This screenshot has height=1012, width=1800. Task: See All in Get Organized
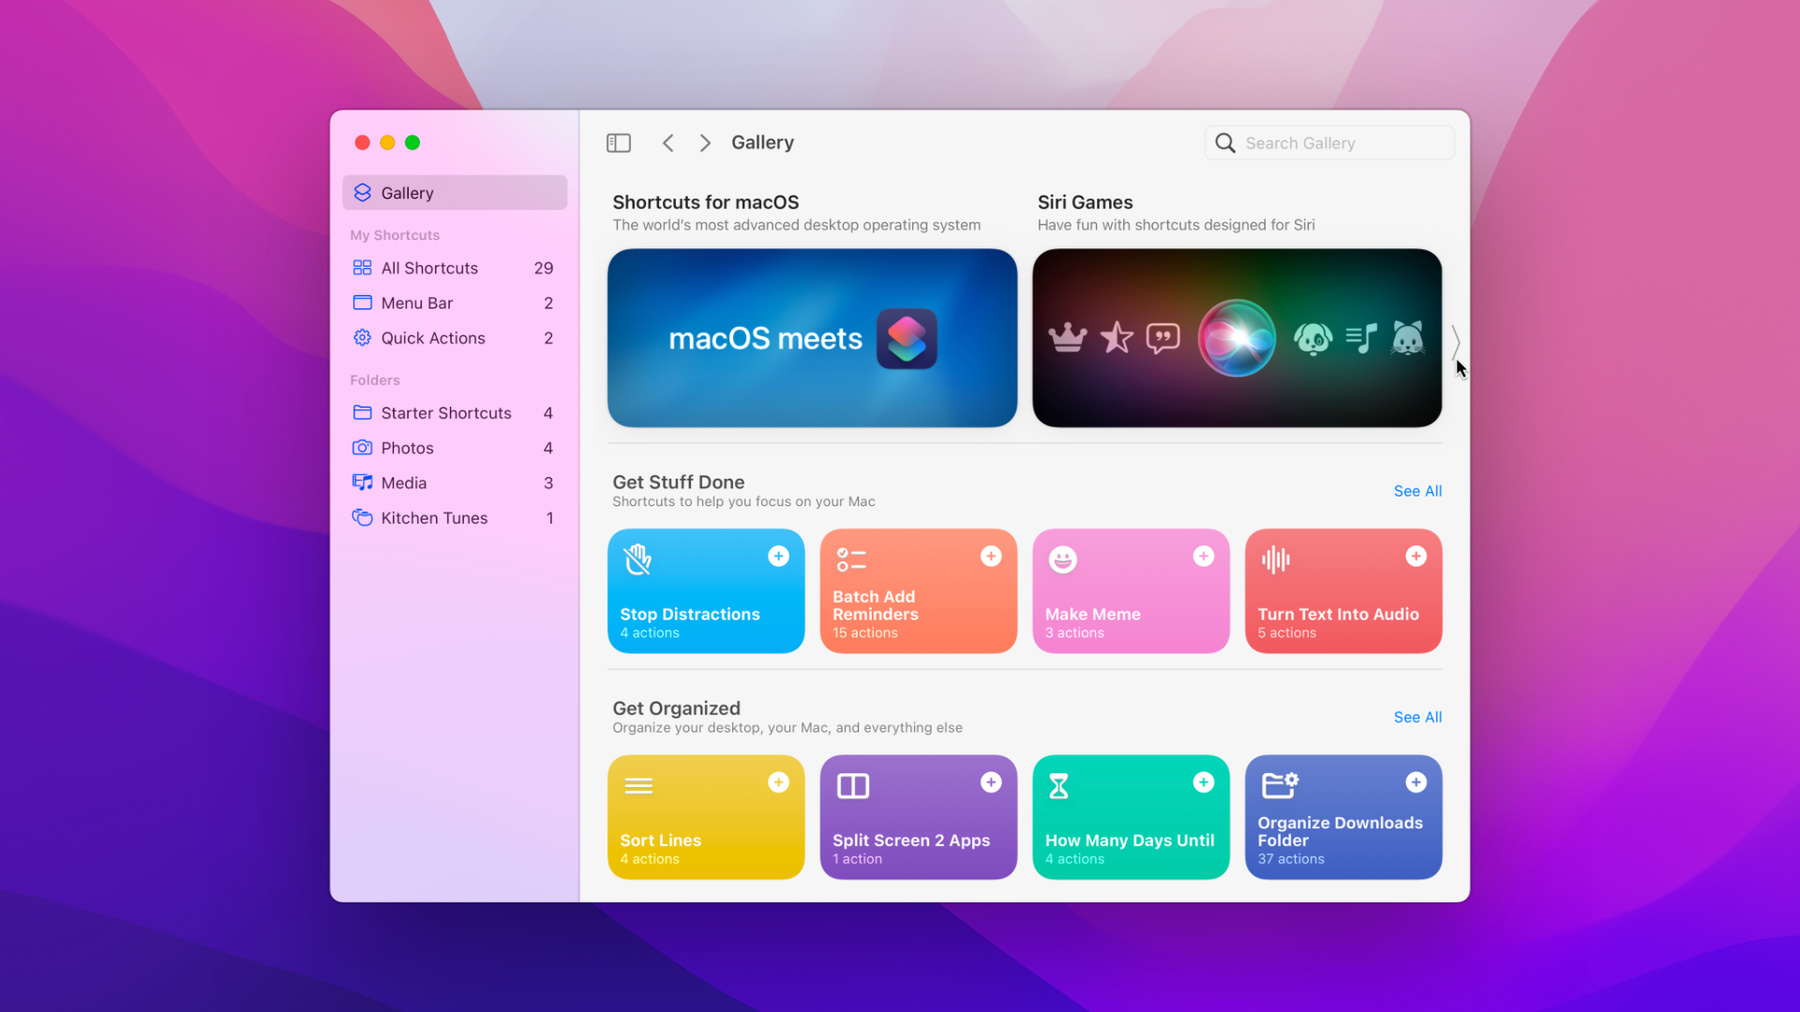(x=1417, y=717)
